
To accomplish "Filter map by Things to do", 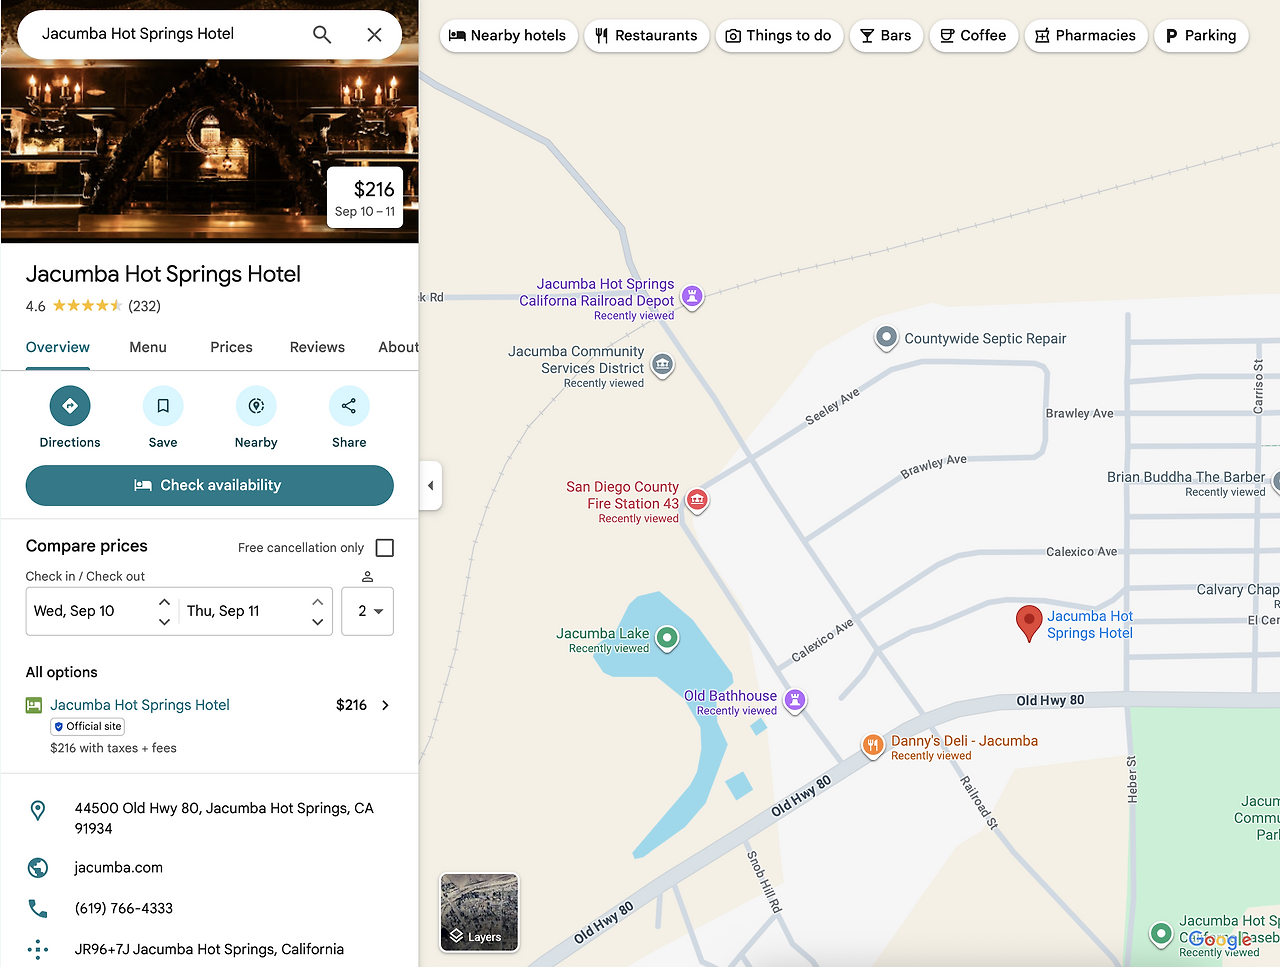I will tap(779, 36).
